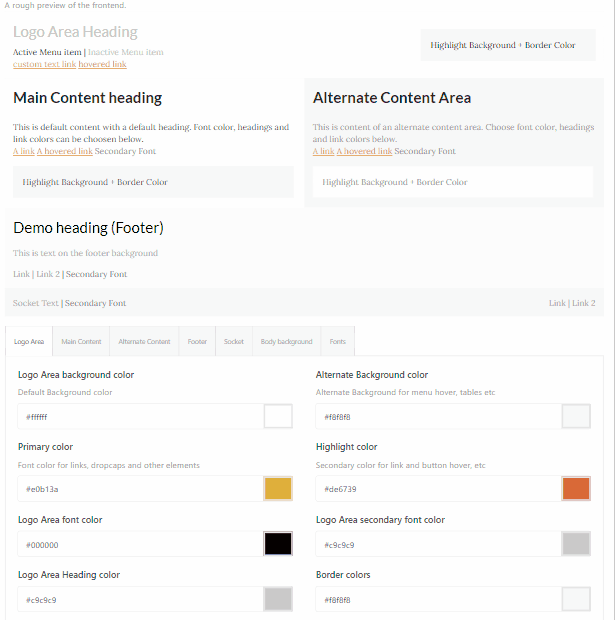Focus the Border colors hex input field

coord(438,599)
